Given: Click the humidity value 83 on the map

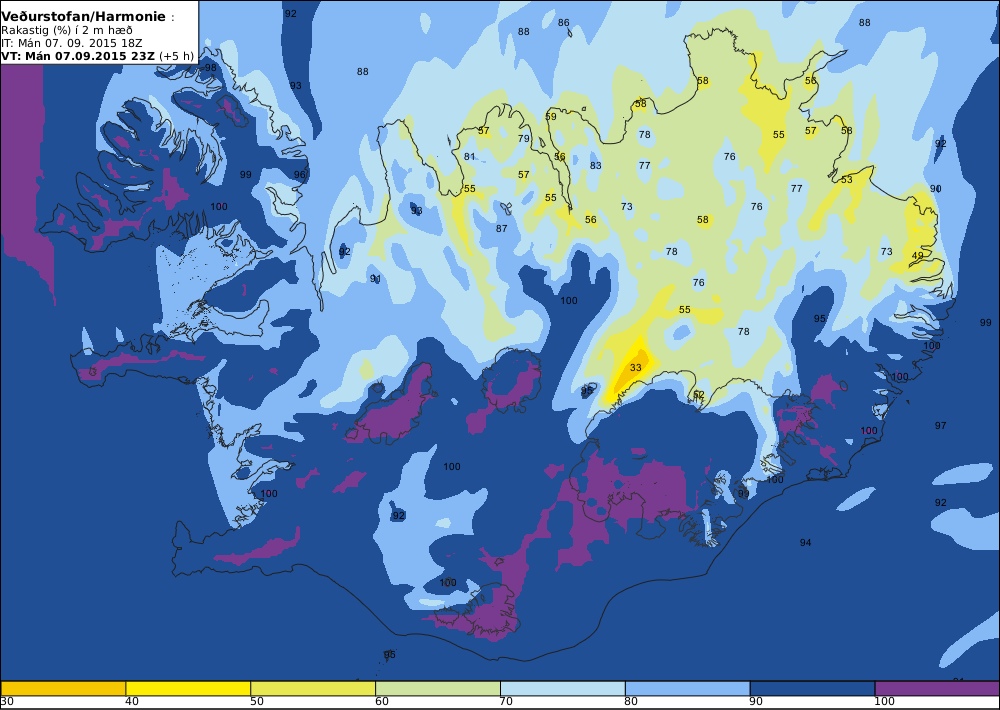Looking at the screenshot, I should [x=595, y=165].
